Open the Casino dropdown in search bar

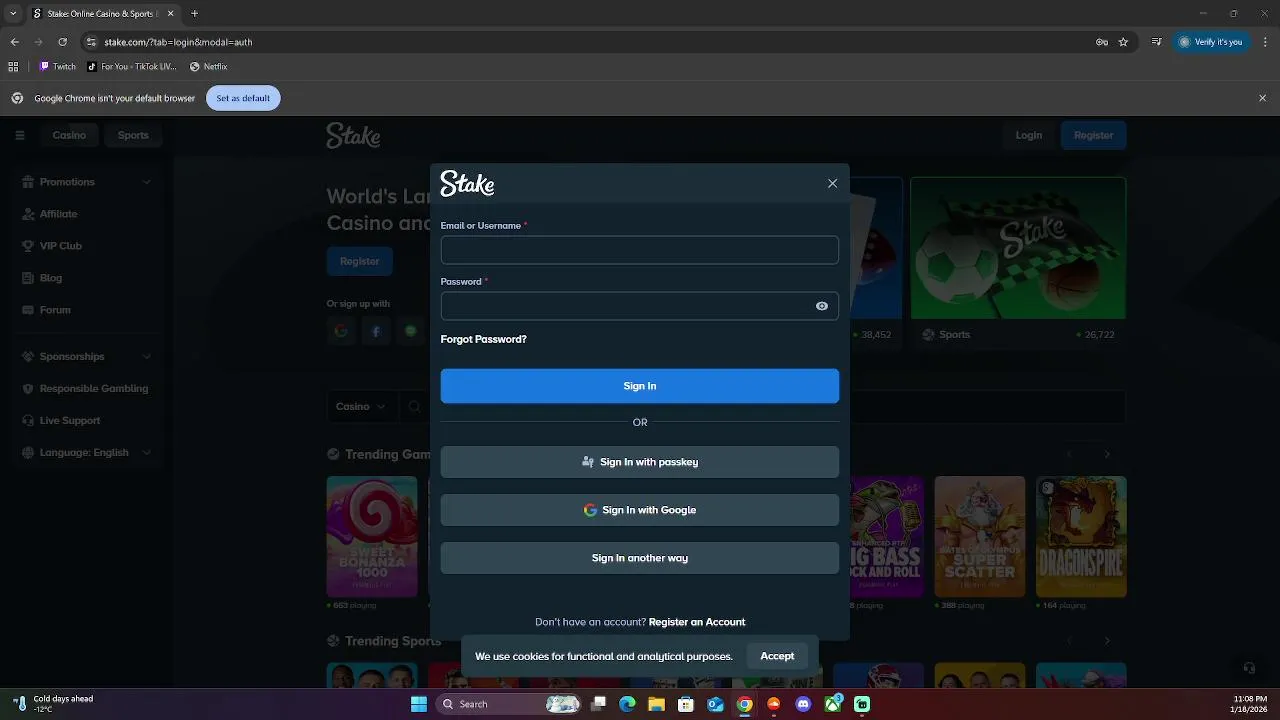pos(360,406)
